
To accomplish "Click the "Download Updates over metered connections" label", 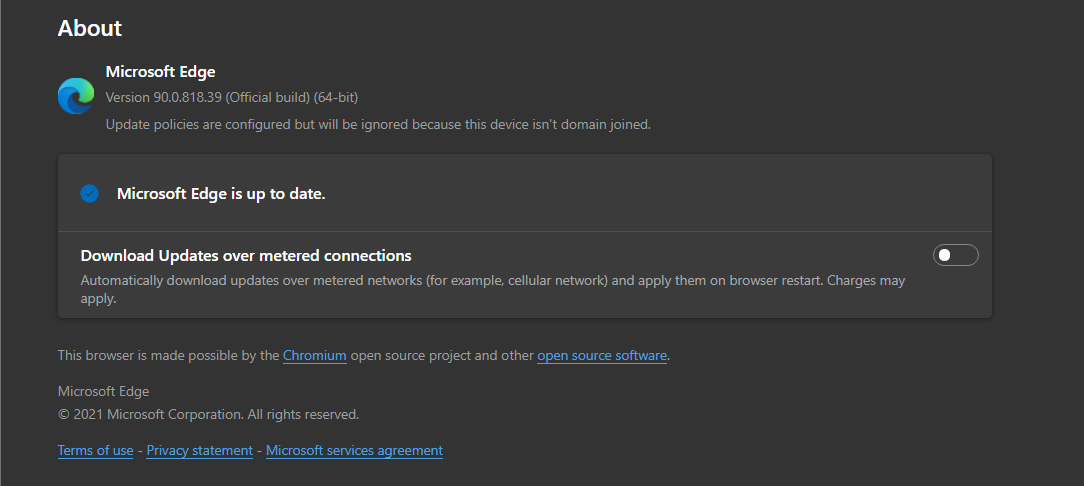I will (246, 256).
